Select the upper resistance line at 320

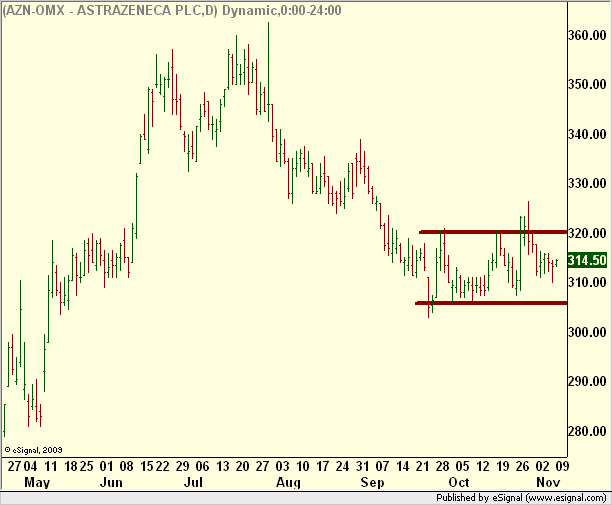(493, 232)
